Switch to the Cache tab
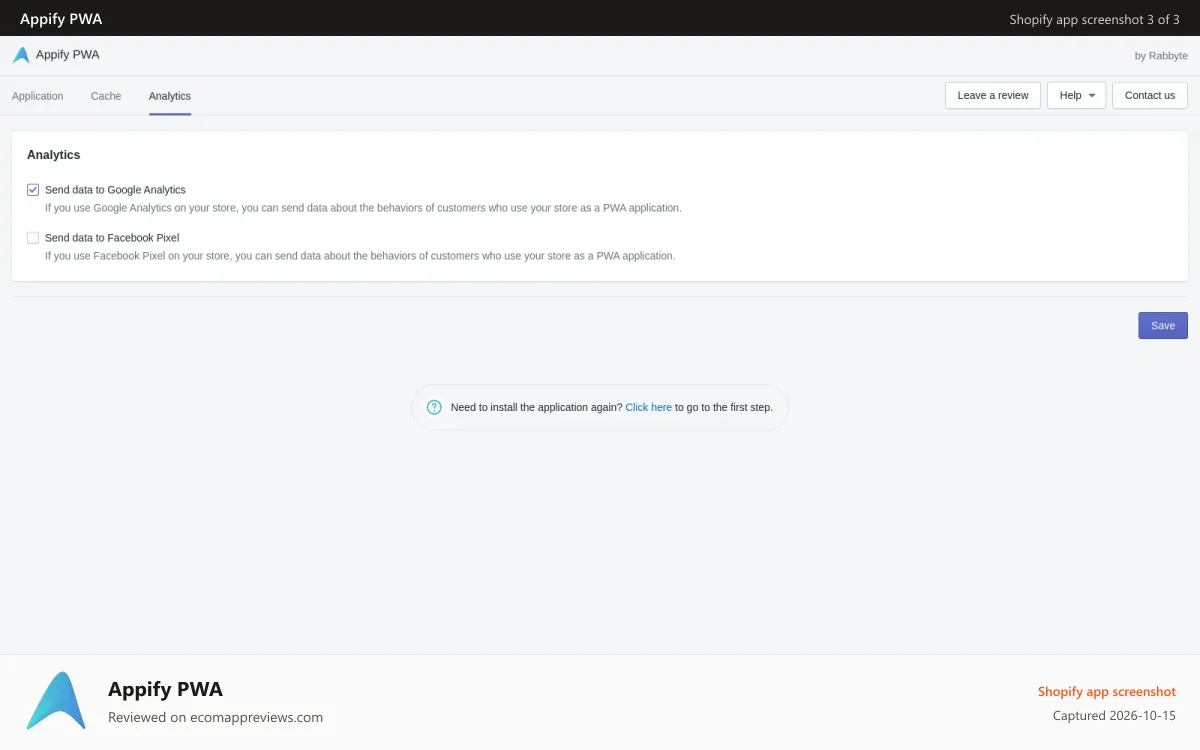1200x750 pixels. point(106,96)
